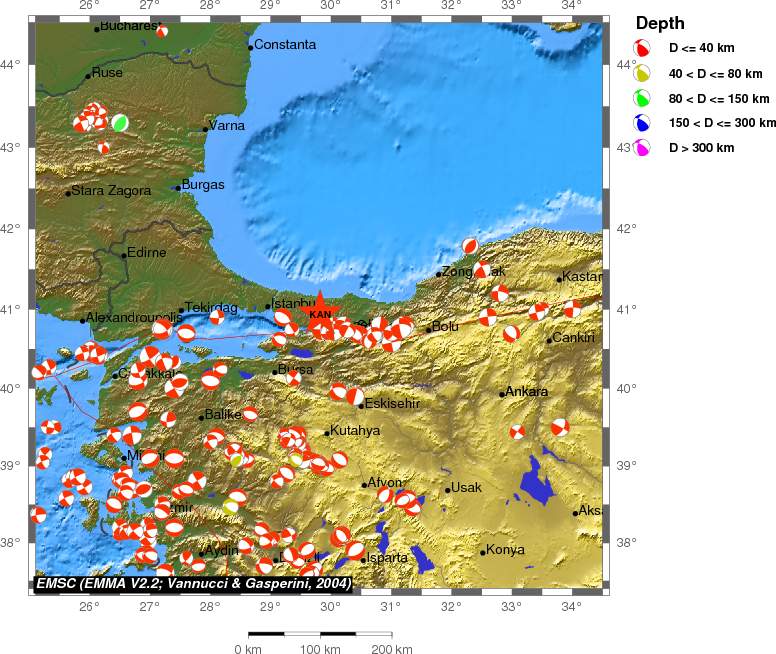Click the Afyon city label
The height and width of the screenshot is (654, 776).
click(x=385, y=482)
